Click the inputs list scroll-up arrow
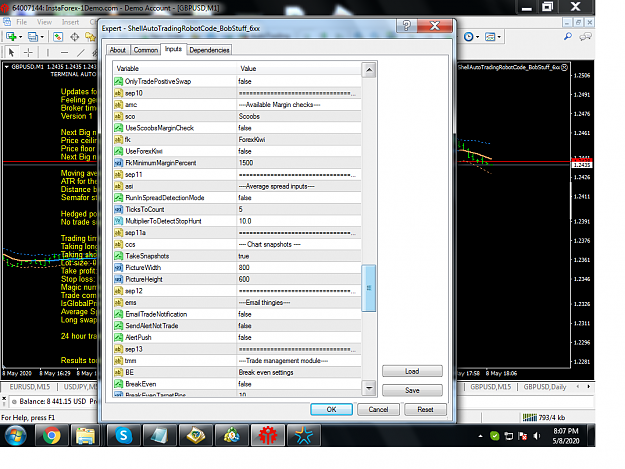625x469 pixels. pos(369,70)
